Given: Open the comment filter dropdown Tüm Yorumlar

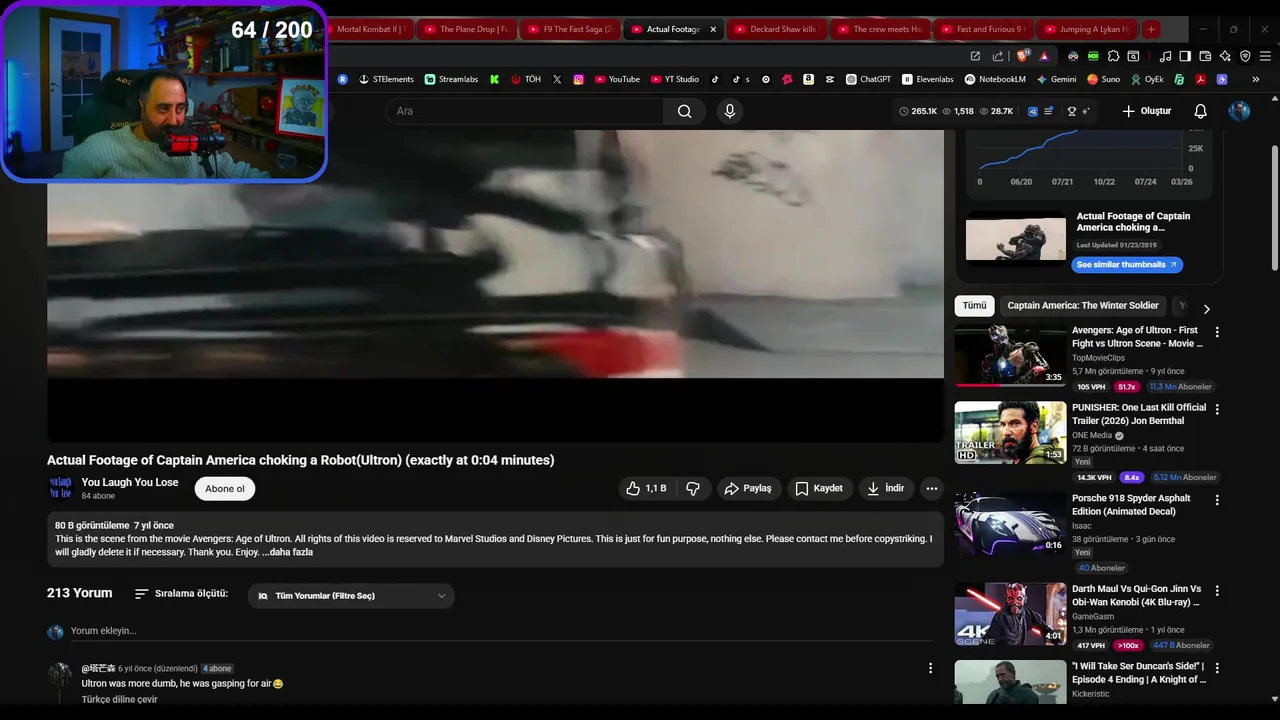Looking at the screenshot, I should (x=351, y=596).
